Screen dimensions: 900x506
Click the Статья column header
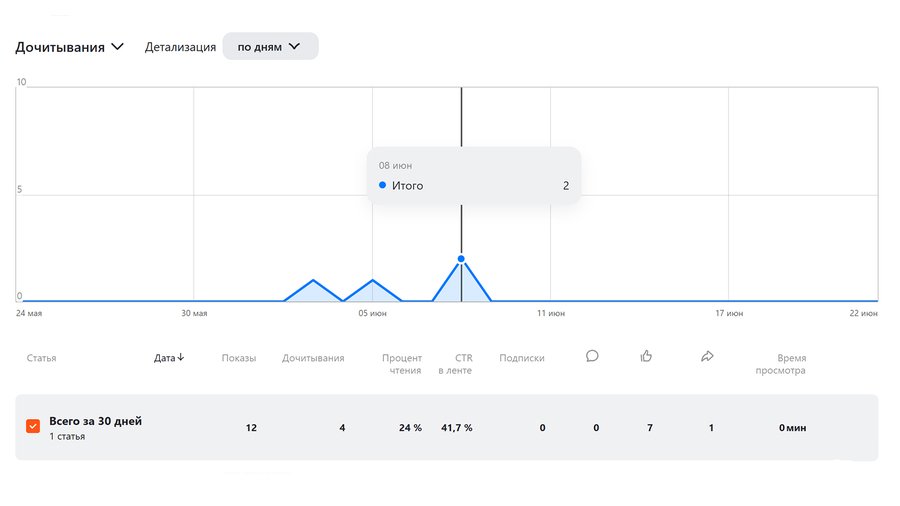tap(41, 358)
